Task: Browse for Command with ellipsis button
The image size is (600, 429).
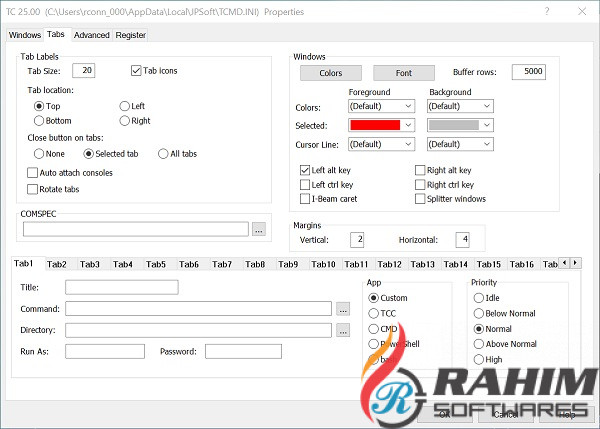Action: coord(343,309)
